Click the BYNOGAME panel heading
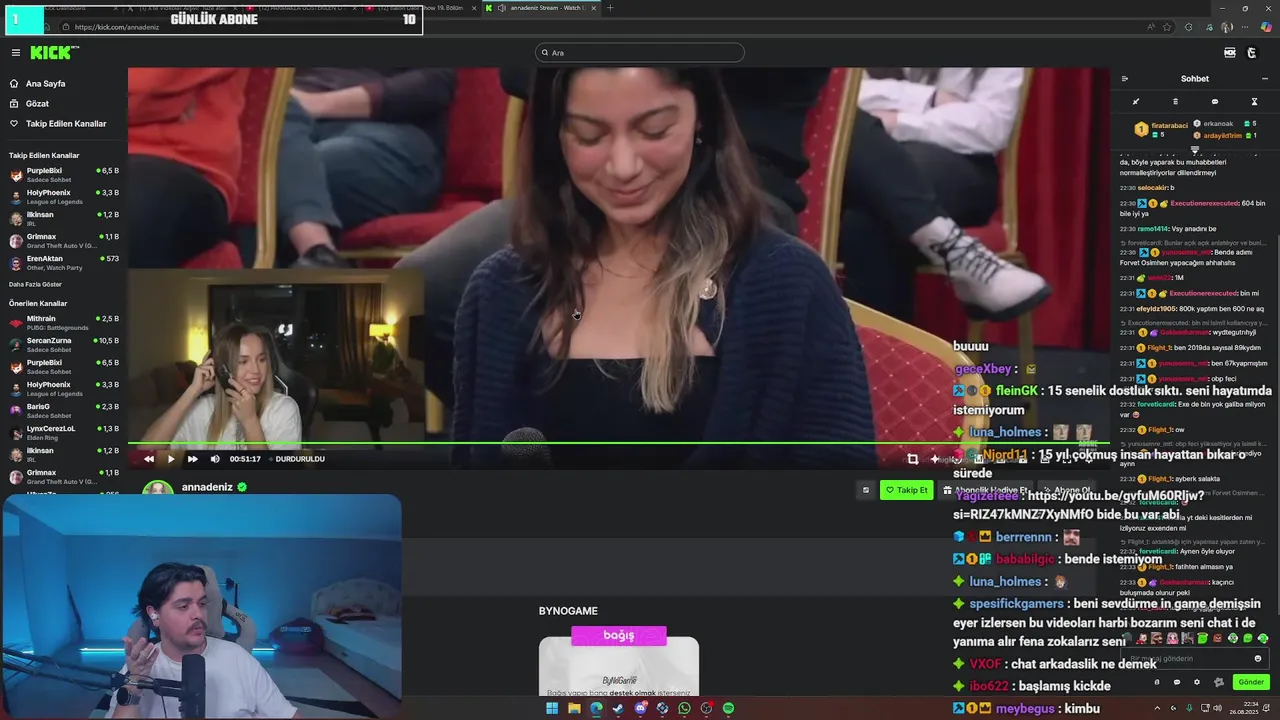 click(x=568, y=611)
